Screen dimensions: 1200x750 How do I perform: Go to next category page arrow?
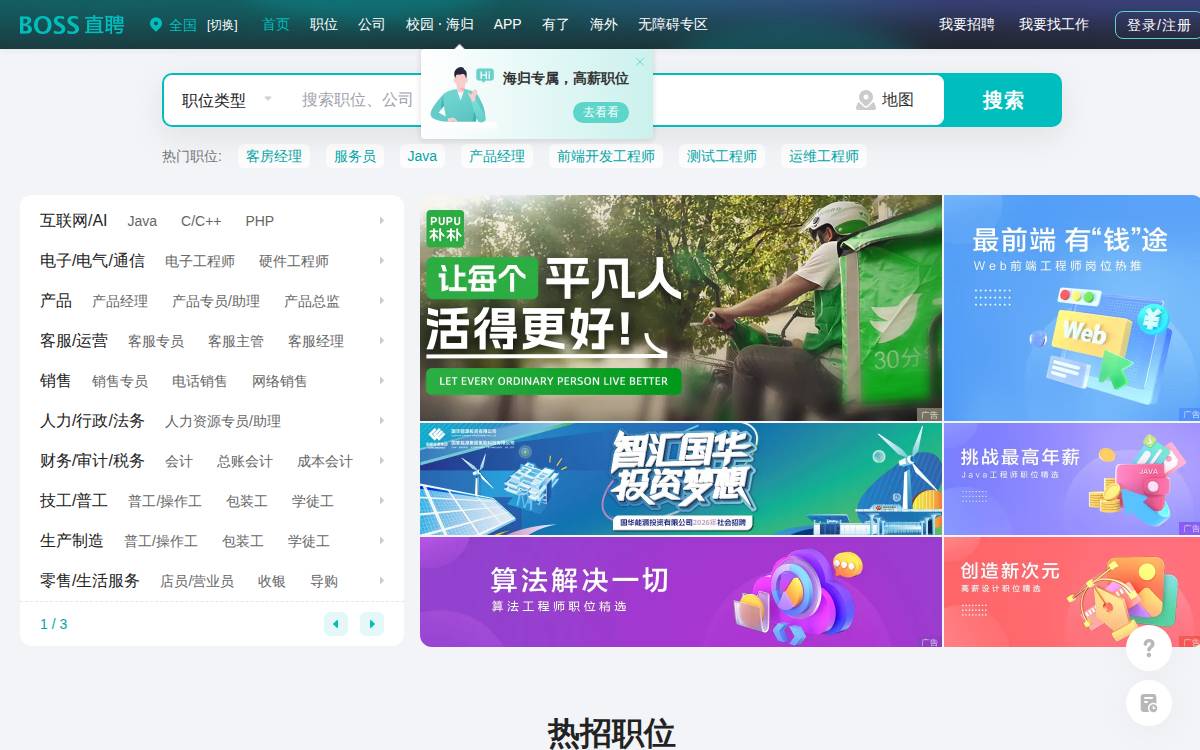pyautogui.click(x=372, y=624)
